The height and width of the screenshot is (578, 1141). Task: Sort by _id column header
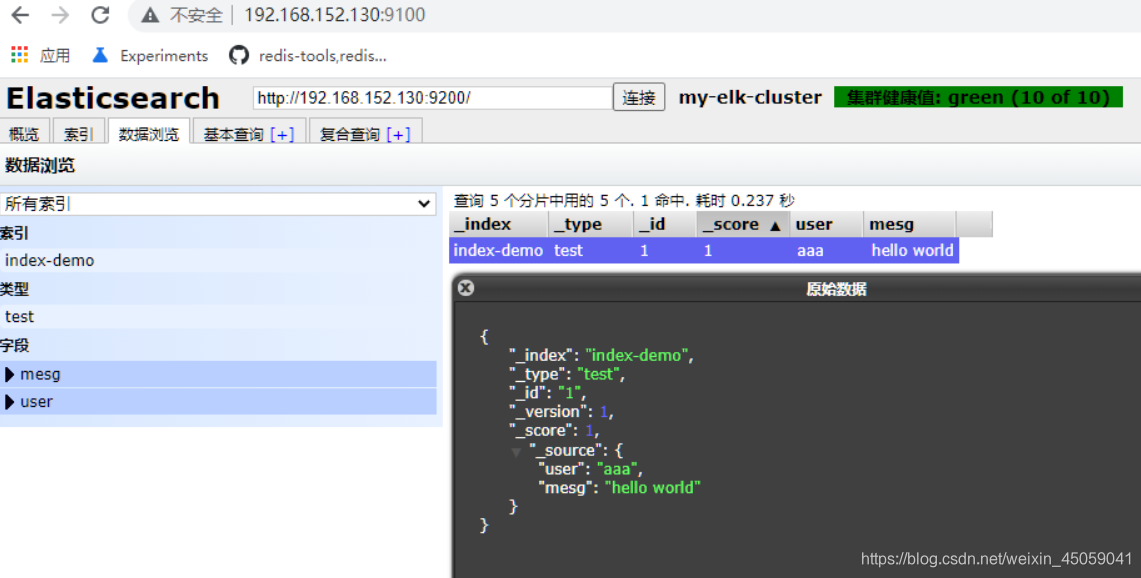pyautogui.click(x=664, y=224)
